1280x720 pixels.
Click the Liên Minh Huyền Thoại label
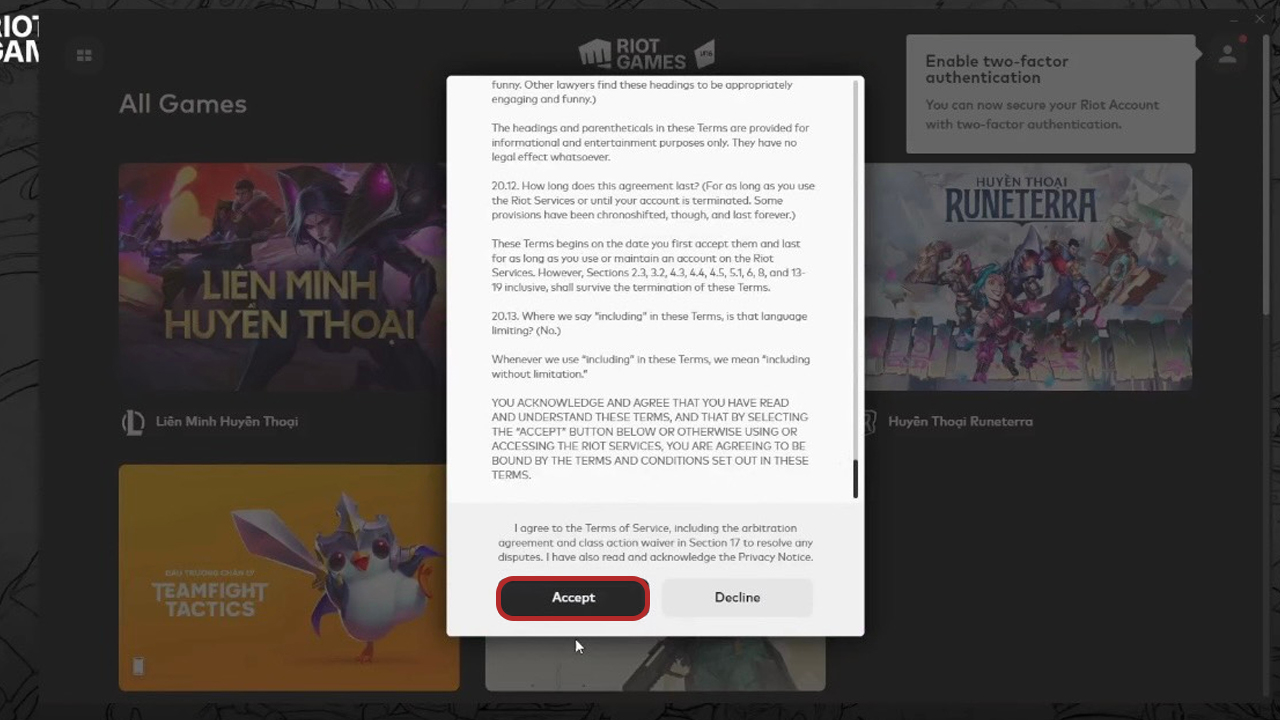(227, 422)
